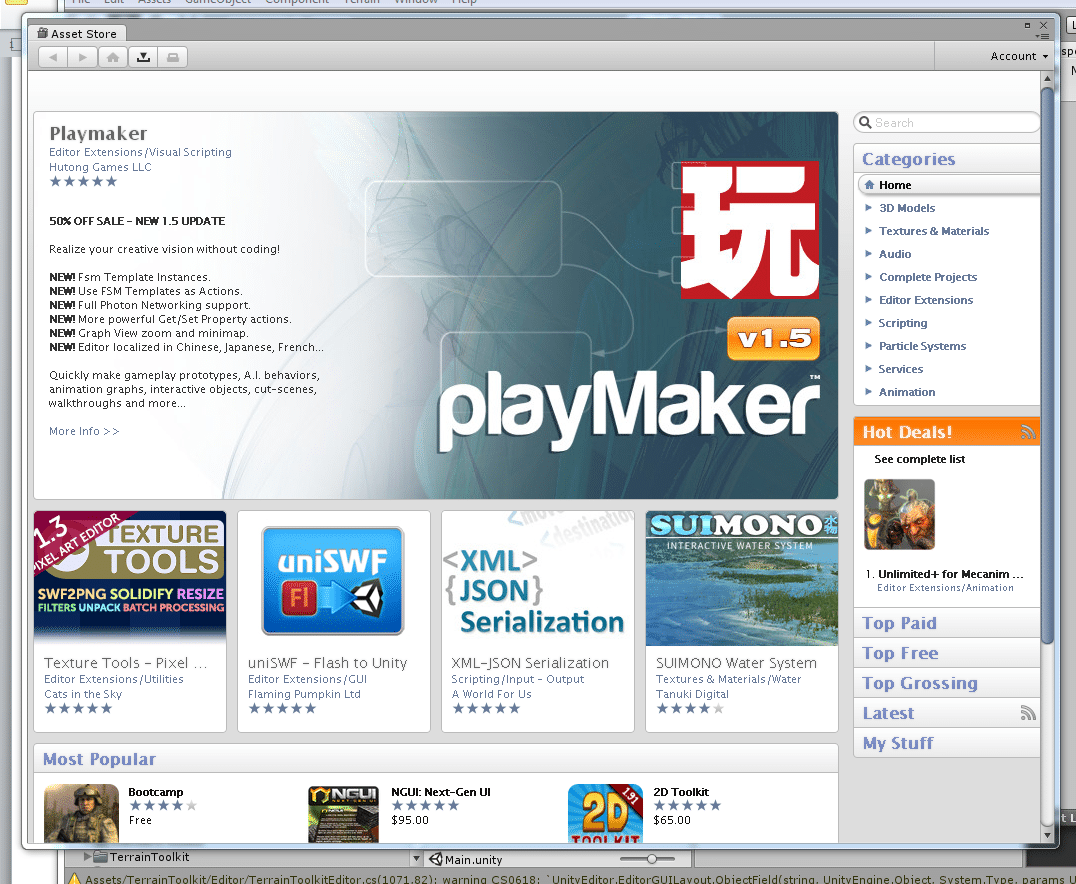Screen dimensions: 1076x884
Task: Open Unlimited+ for Mecanim hot deal
Action: coord(950,574)
